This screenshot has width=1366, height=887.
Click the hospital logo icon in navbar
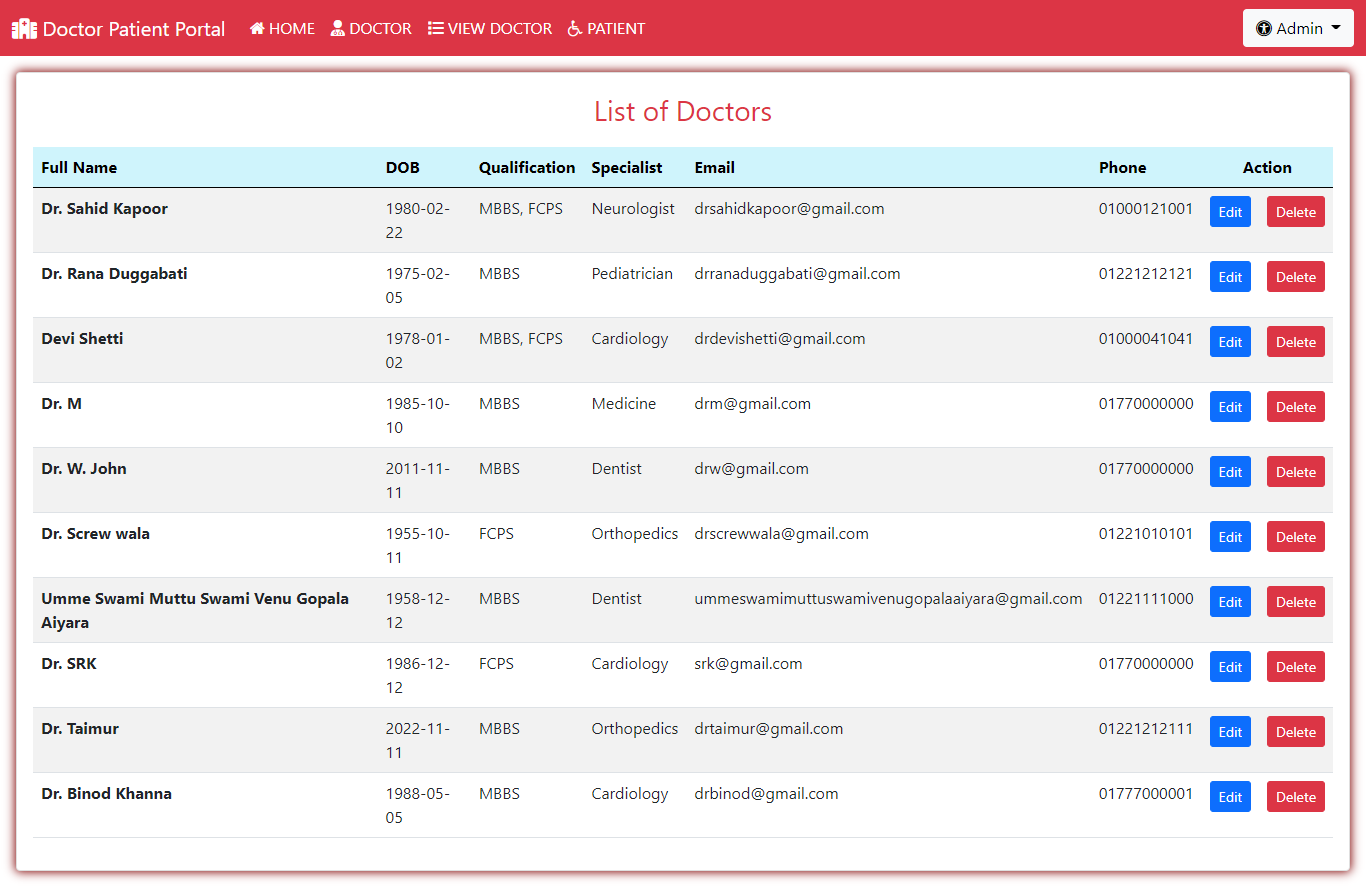click(24, 29)
